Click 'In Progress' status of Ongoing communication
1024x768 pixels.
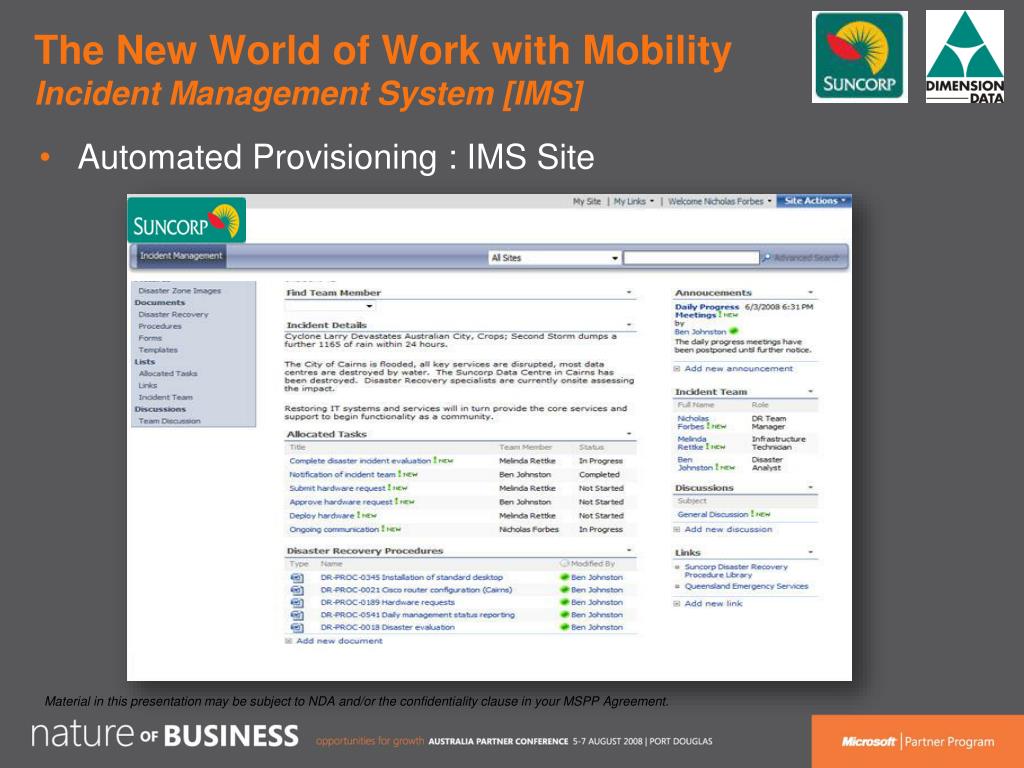[601, 530]
